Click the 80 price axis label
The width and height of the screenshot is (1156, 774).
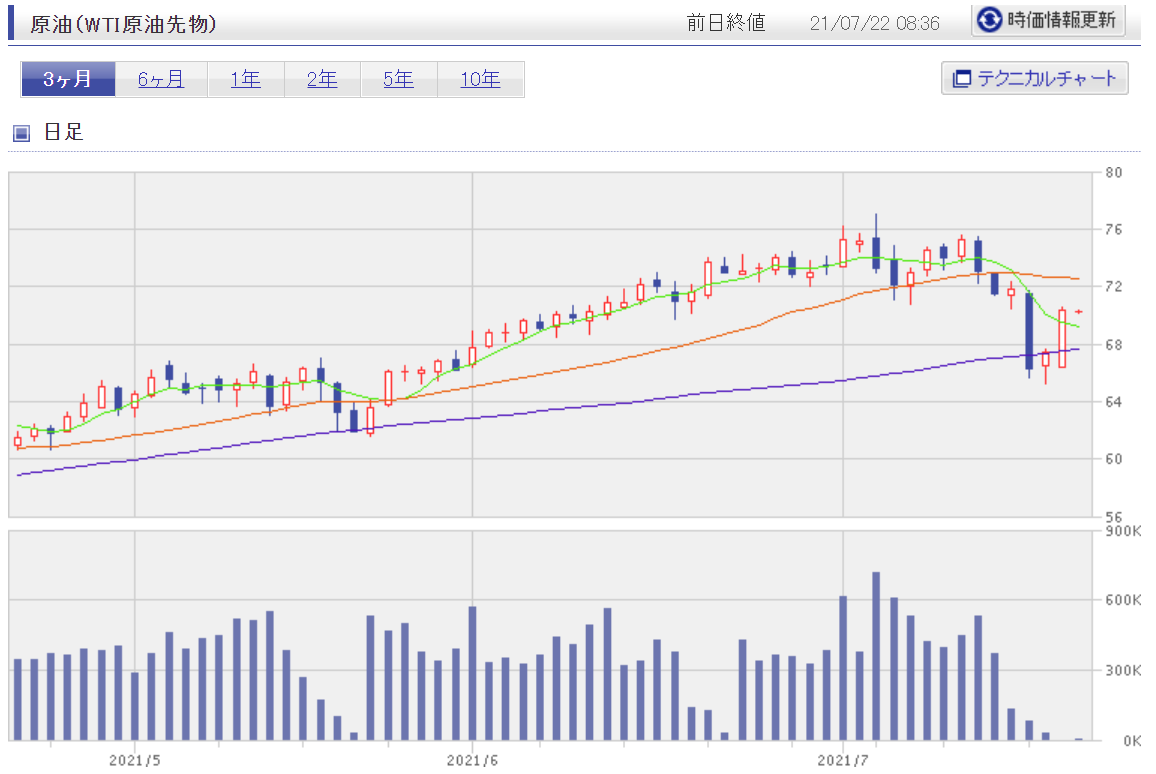(1113, 172)
